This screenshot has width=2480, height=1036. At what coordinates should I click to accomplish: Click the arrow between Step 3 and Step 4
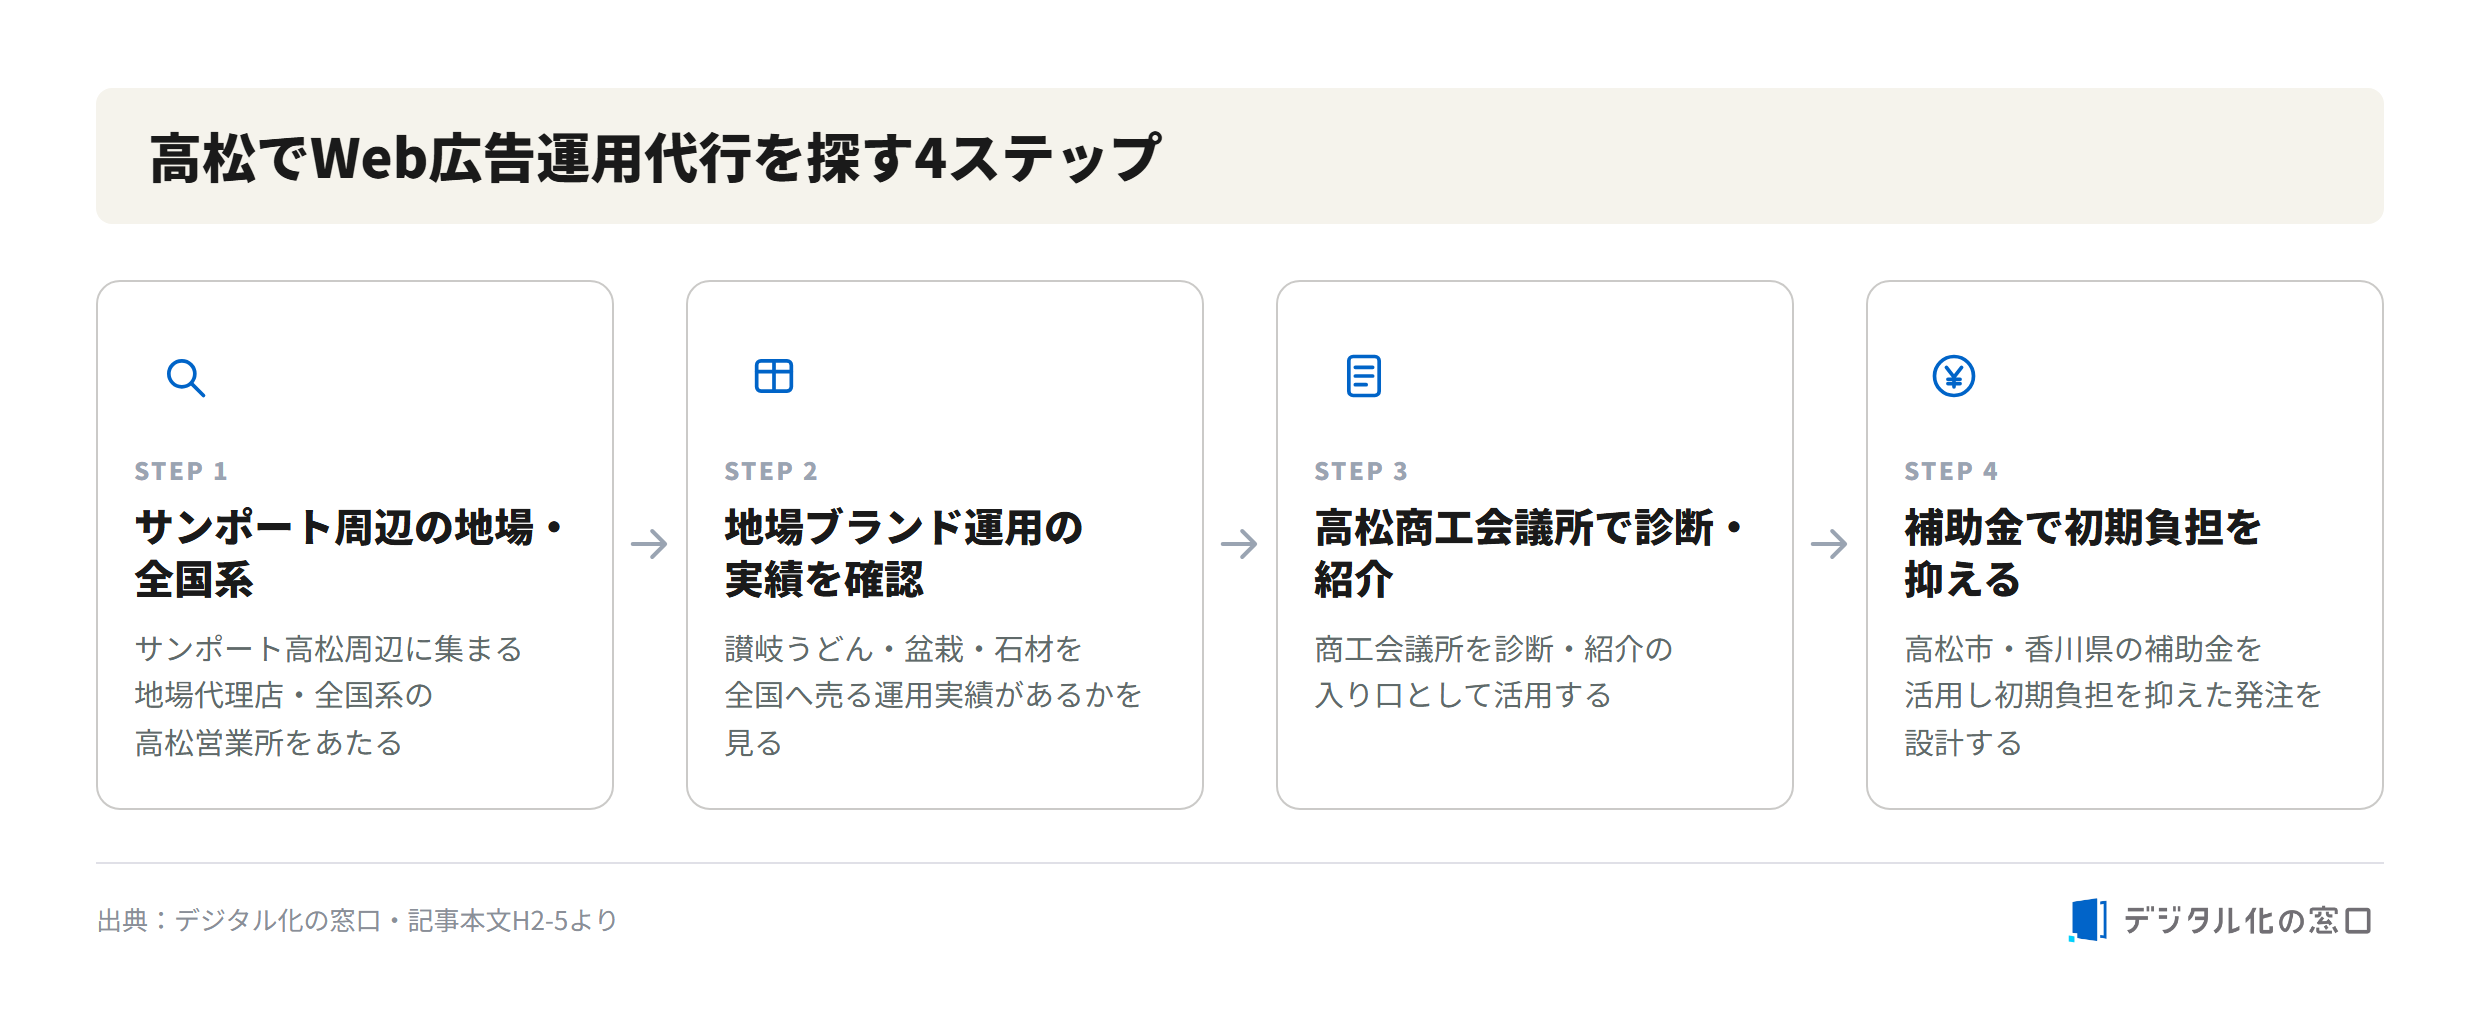pos(1829,544)
